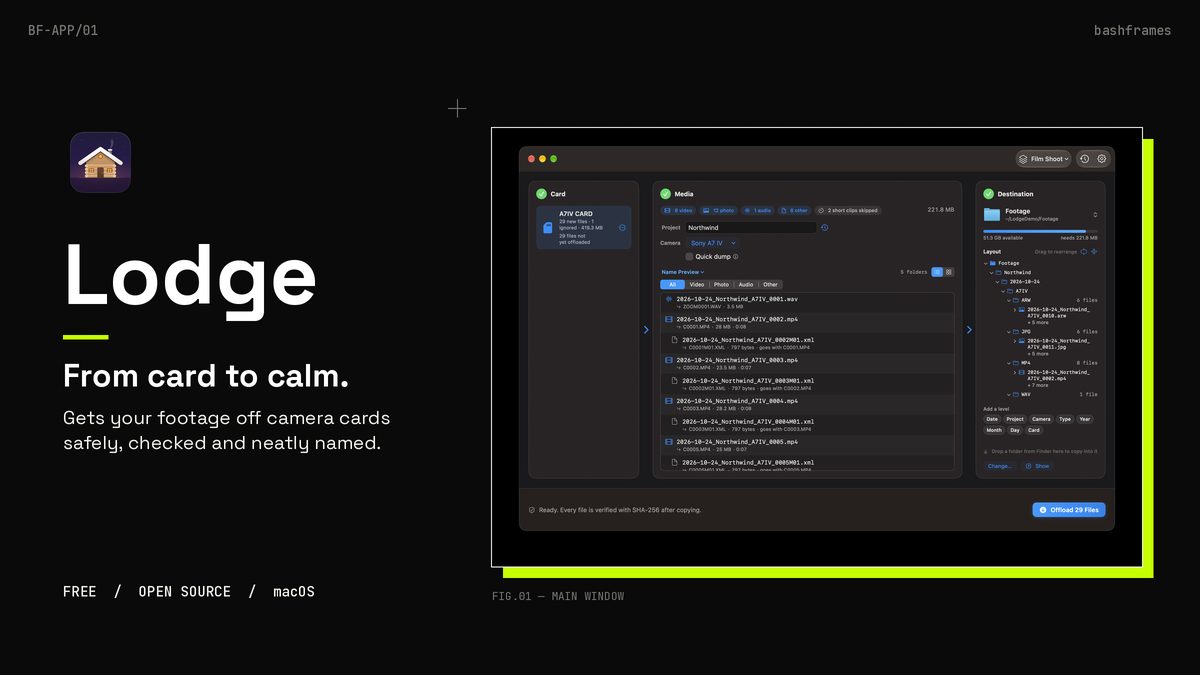1200x675 pixels.
Task: Add the Date level chip
Action: click(992, 419)
